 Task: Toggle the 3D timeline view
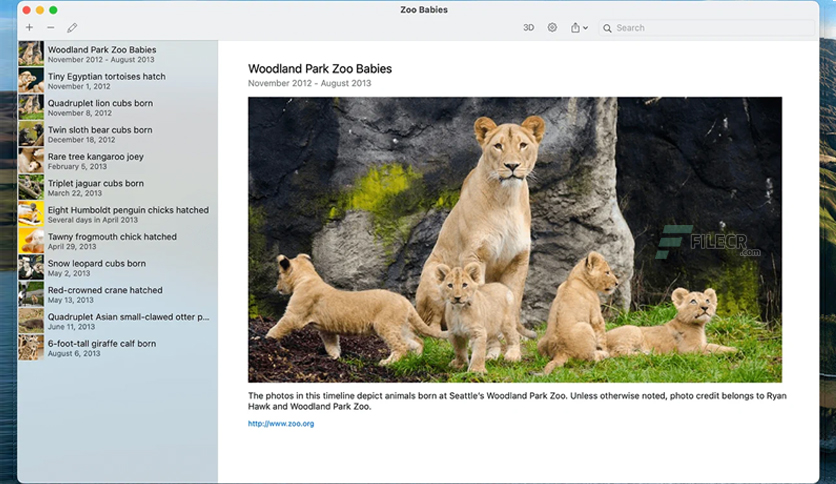tap(528, 28)
